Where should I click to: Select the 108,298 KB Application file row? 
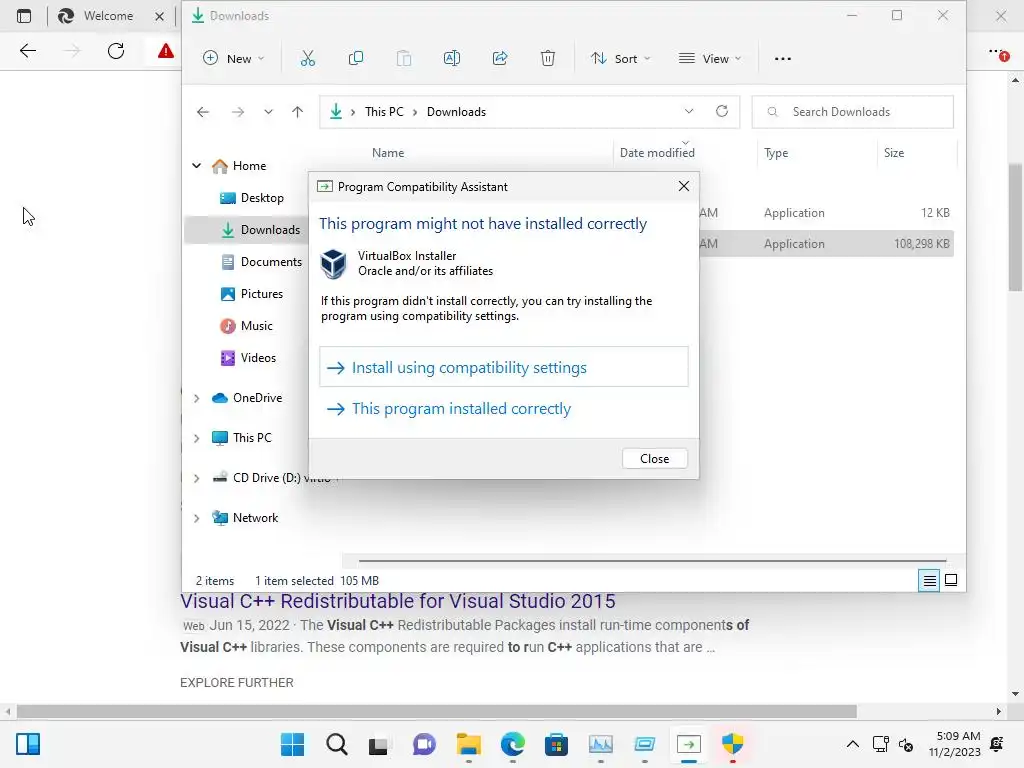tap(825, 244)
